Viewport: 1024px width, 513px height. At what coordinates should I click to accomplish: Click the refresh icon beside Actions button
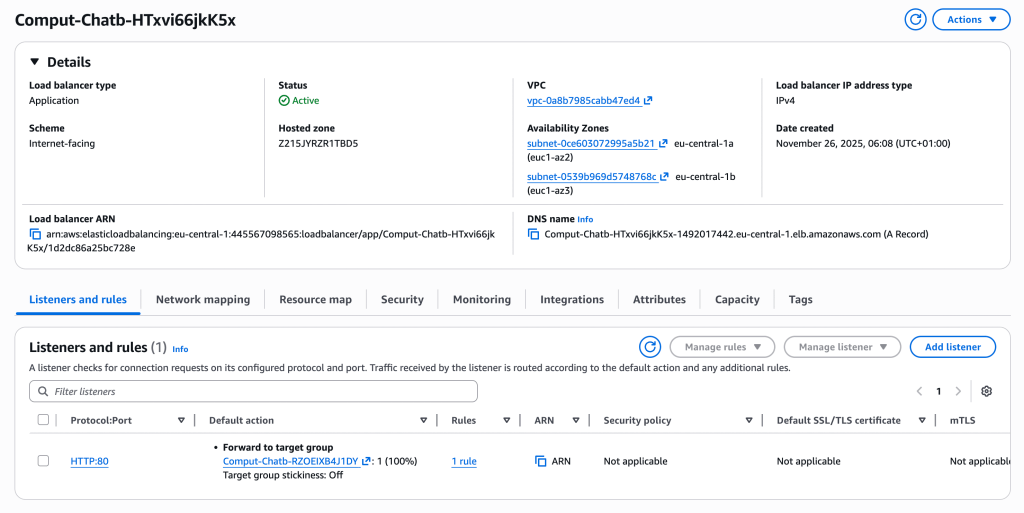click(915, 19)
